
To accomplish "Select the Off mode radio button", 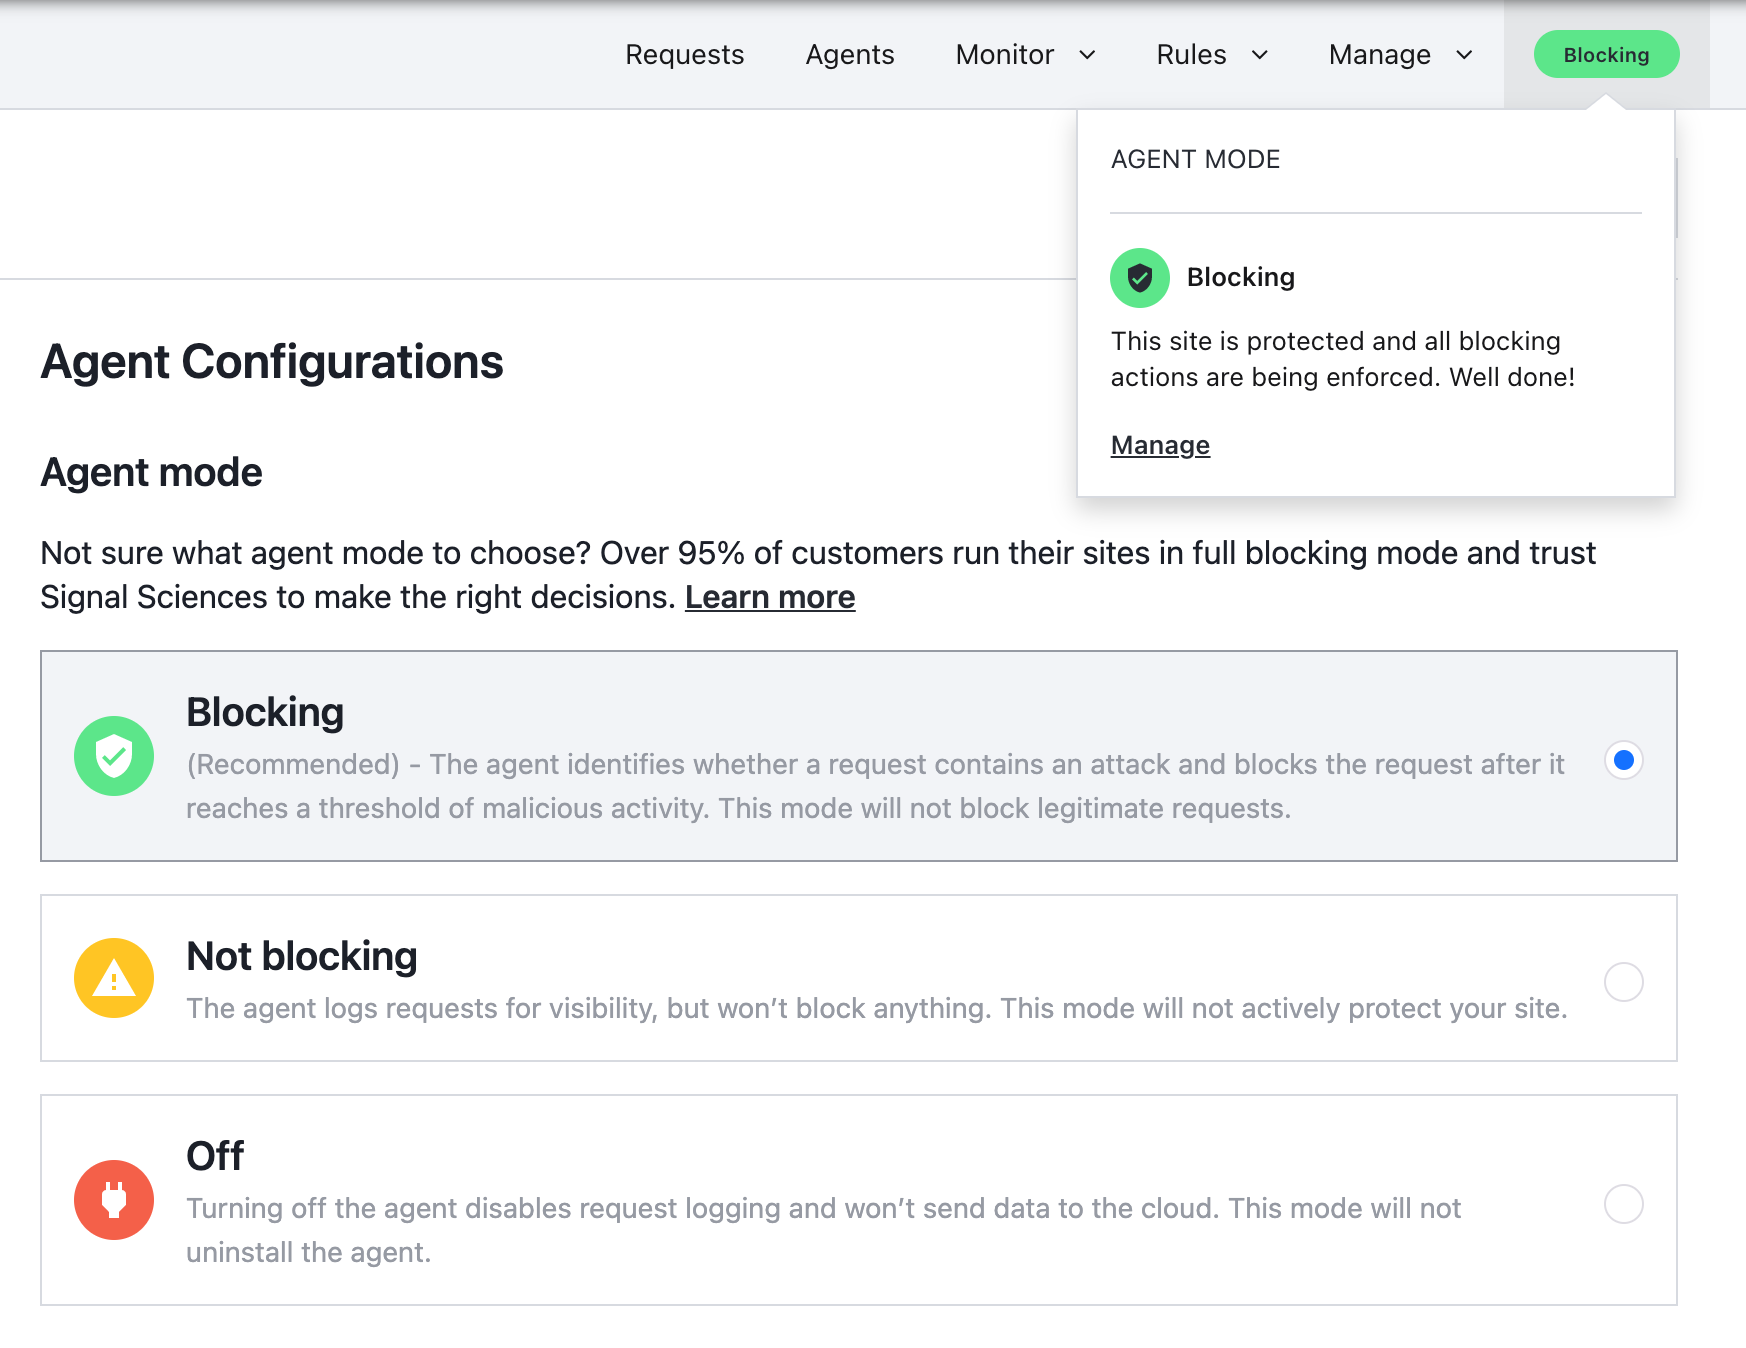I will click(1623, 1204).
